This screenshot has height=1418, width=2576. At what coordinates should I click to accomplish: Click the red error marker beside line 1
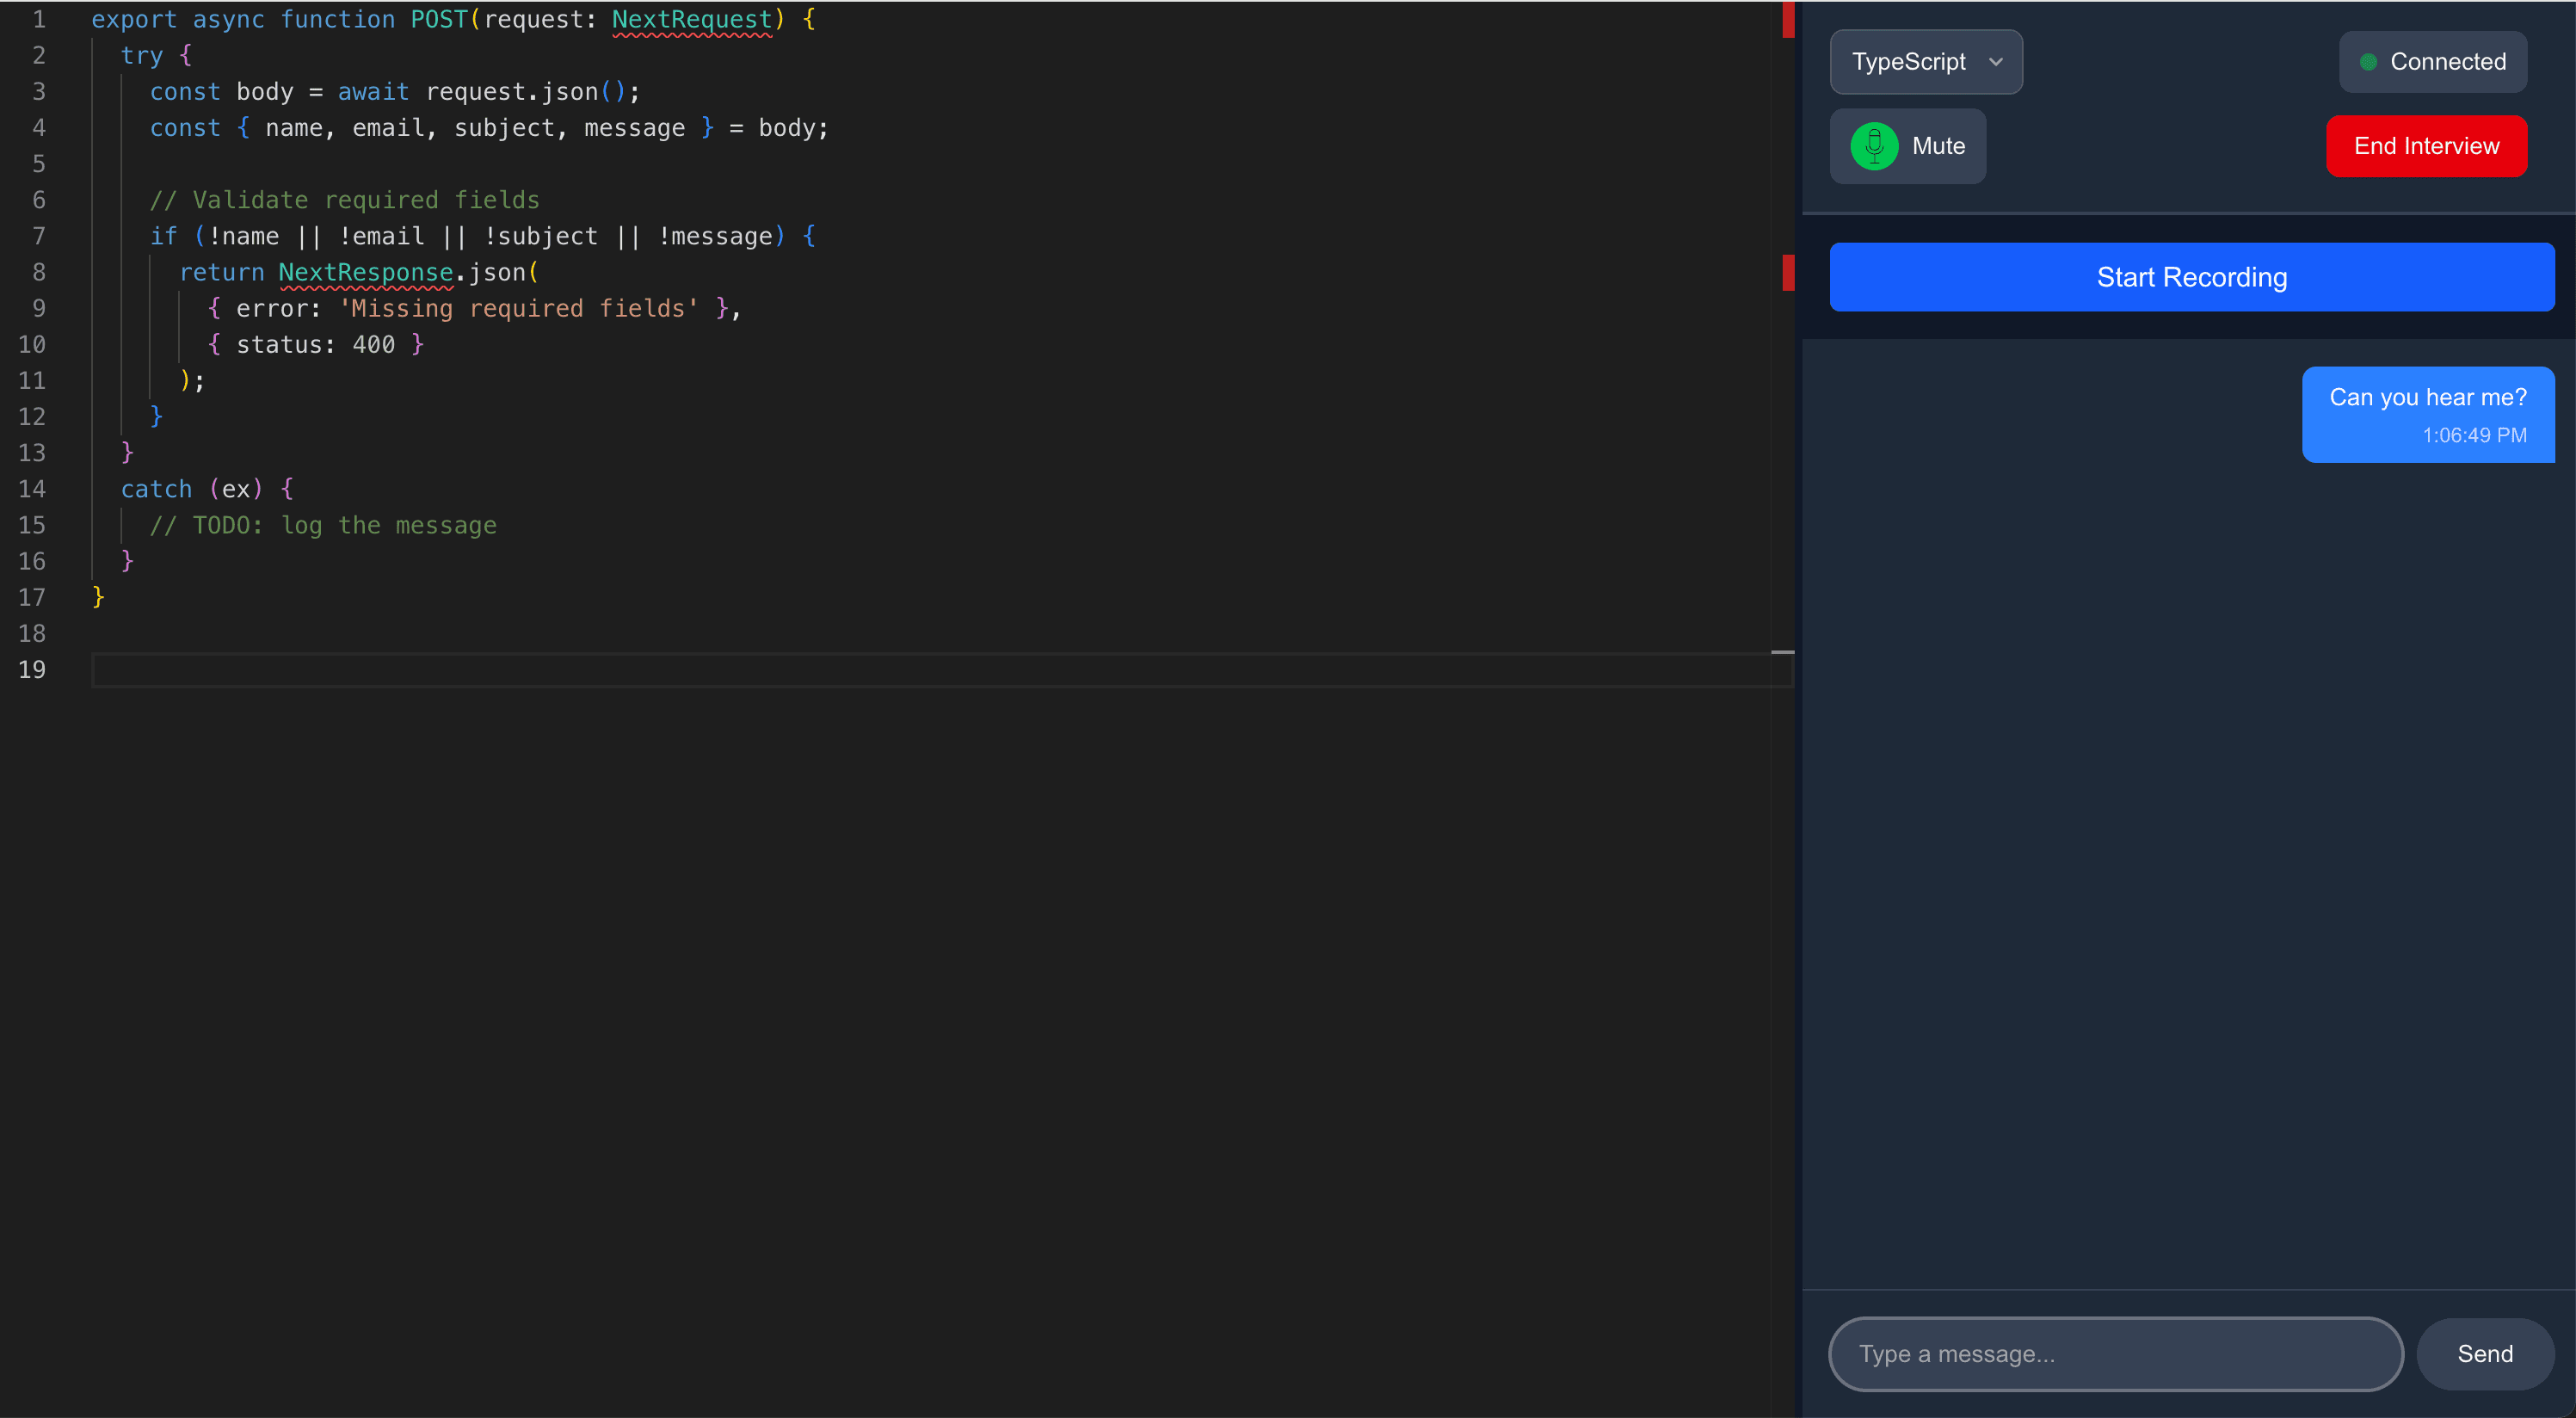pyautogui.click(x=1787, y=19)
